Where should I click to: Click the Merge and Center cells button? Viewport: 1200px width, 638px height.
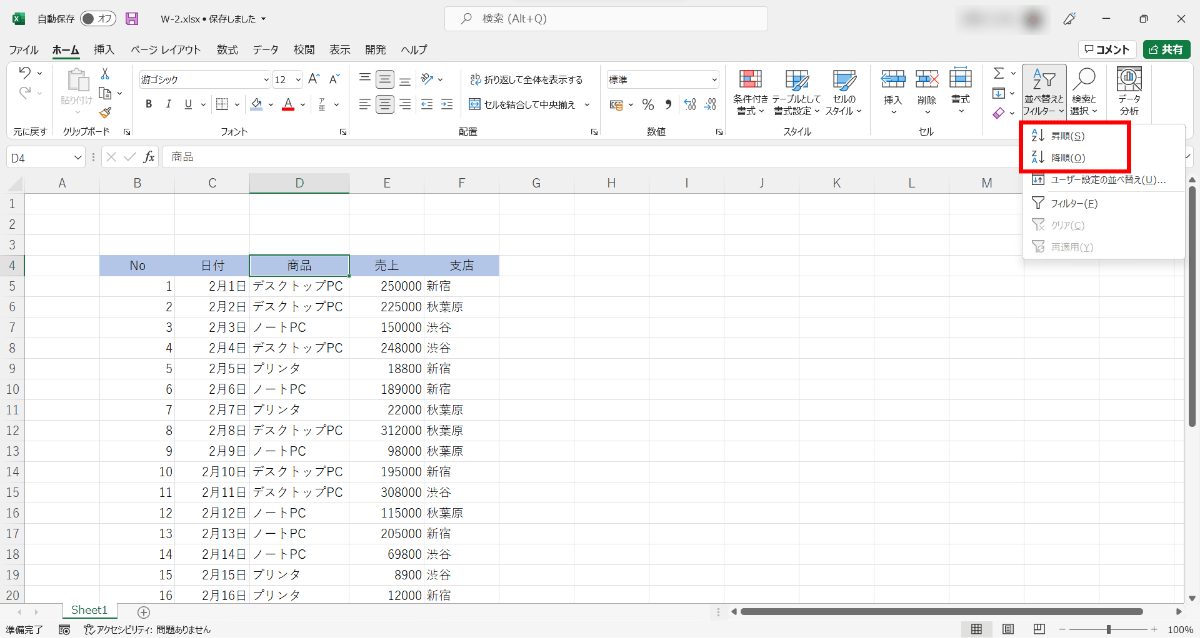[529, 104]
